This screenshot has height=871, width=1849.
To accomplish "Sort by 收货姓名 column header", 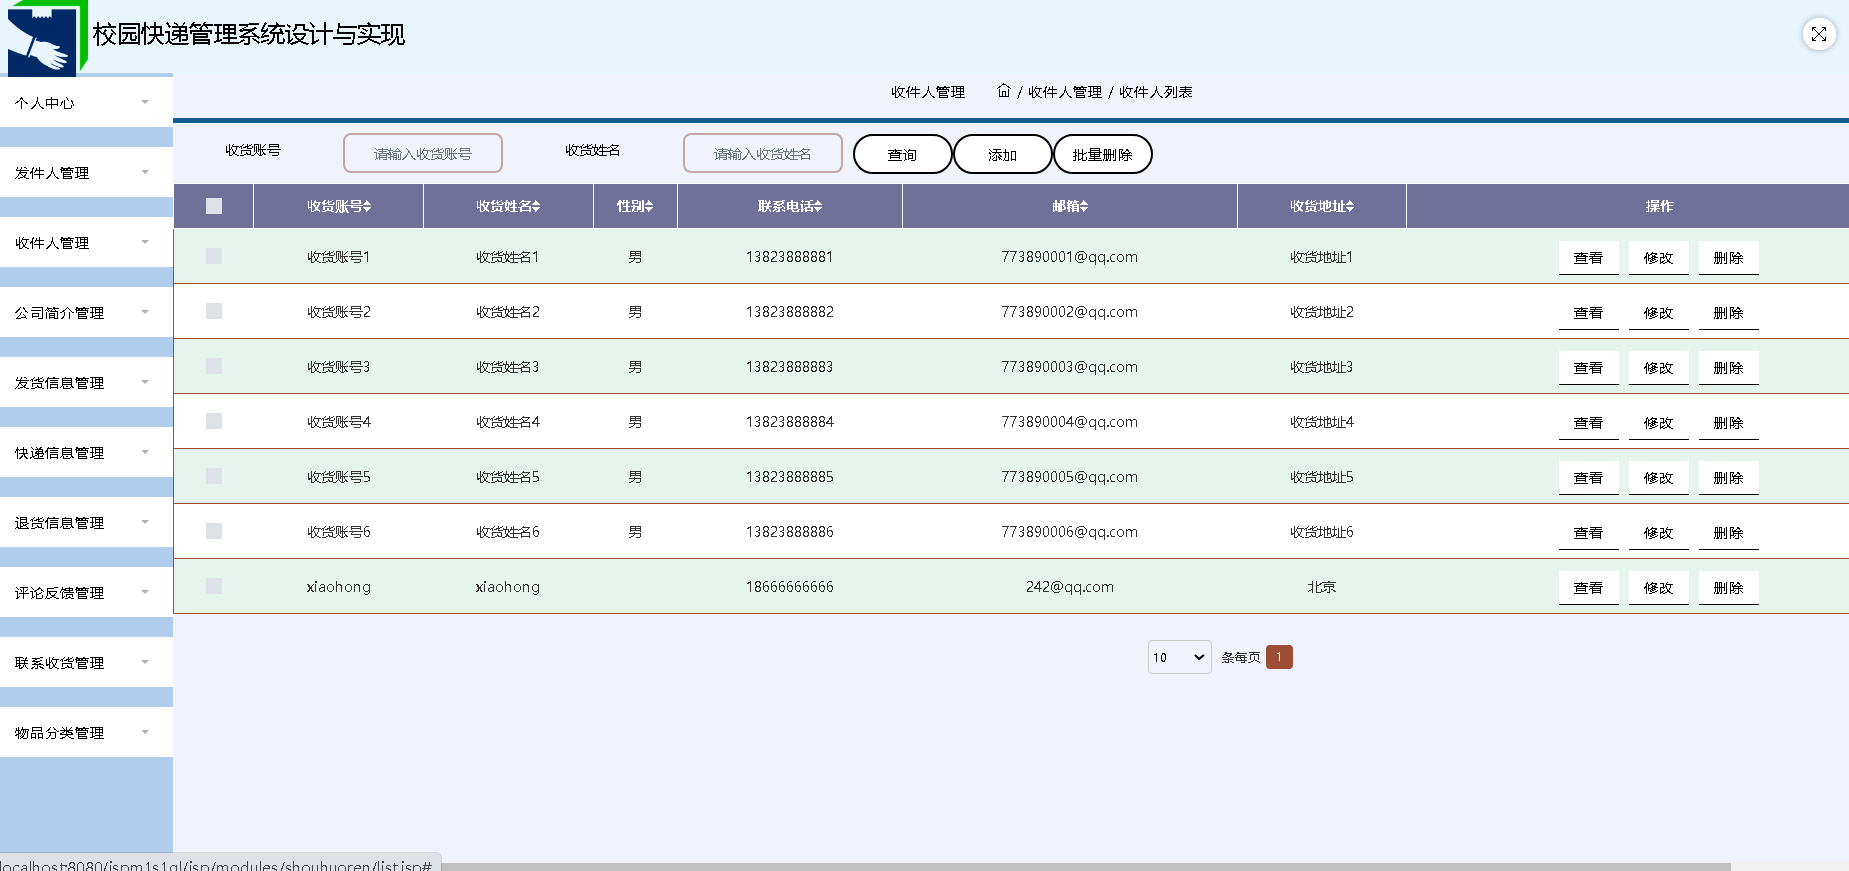I will pos(508,206).
